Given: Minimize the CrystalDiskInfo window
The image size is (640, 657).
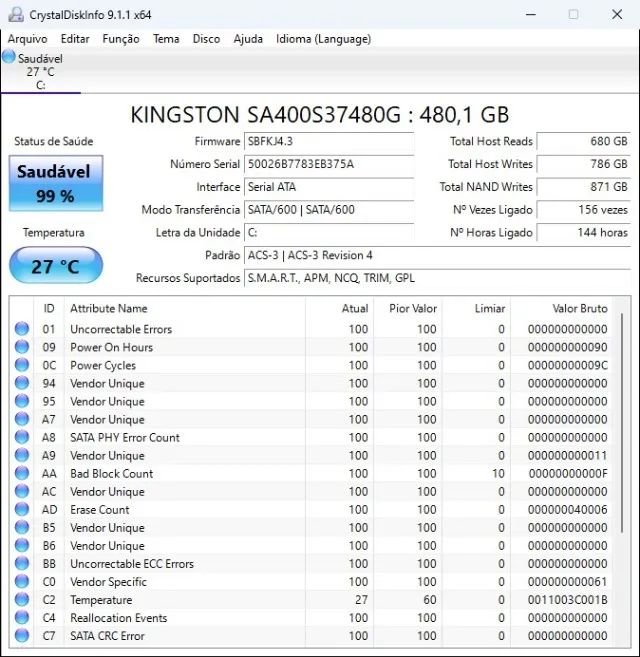Looking at the screenshot, I should (531, 15).
